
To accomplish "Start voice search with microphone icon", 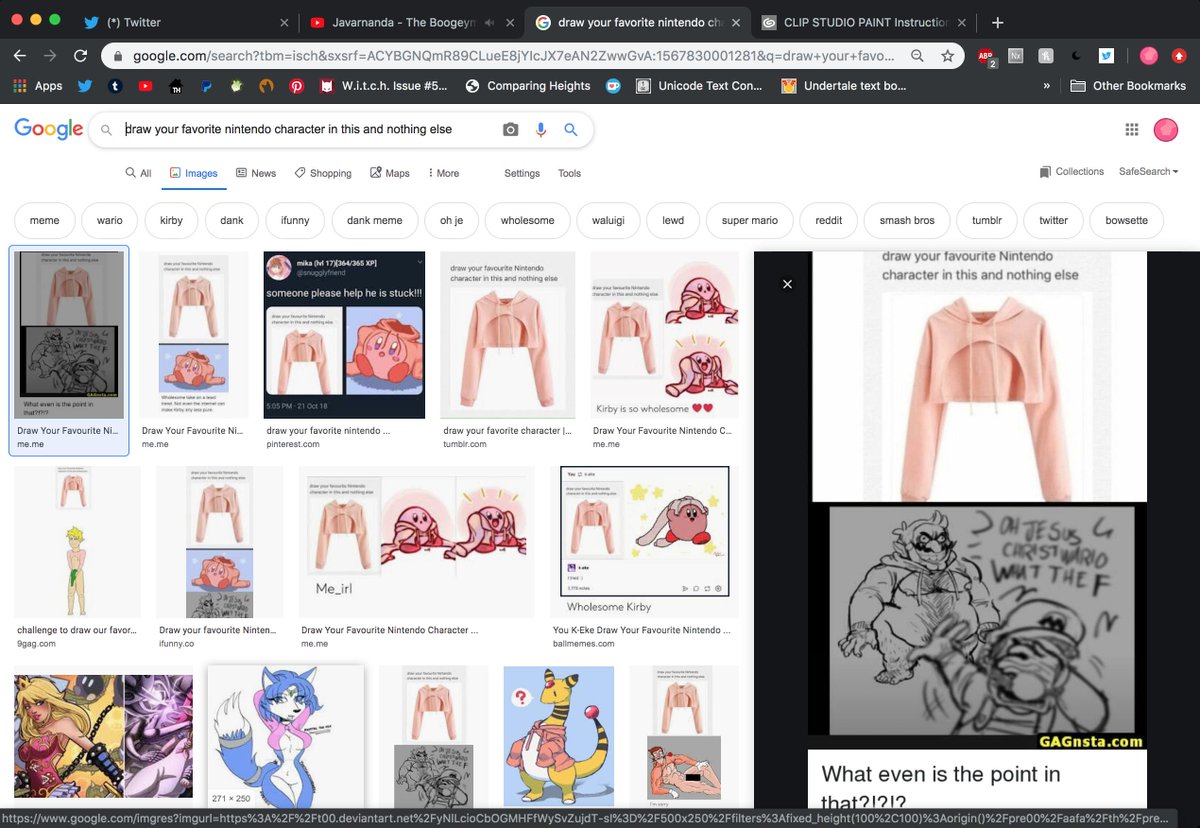I will point(541,129).
